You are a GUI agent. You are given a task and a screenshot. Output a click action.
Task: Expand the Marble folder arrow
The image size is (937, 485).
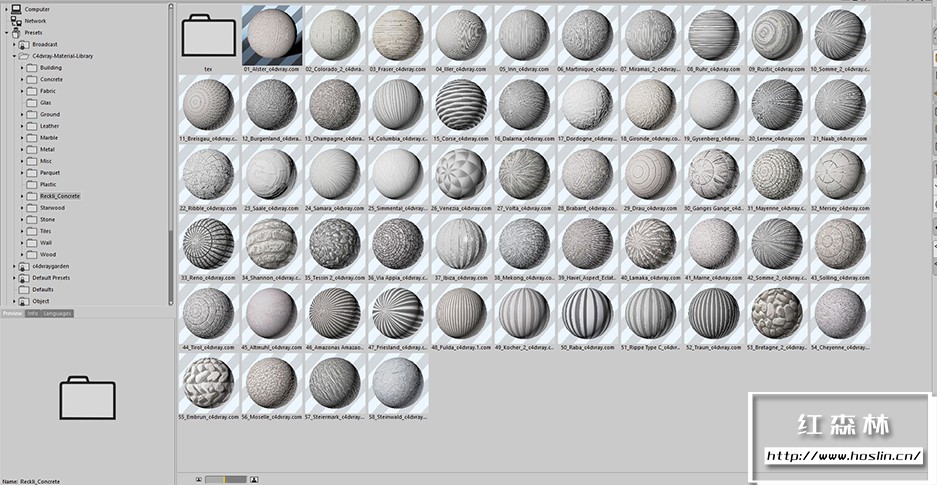[22, 138]
